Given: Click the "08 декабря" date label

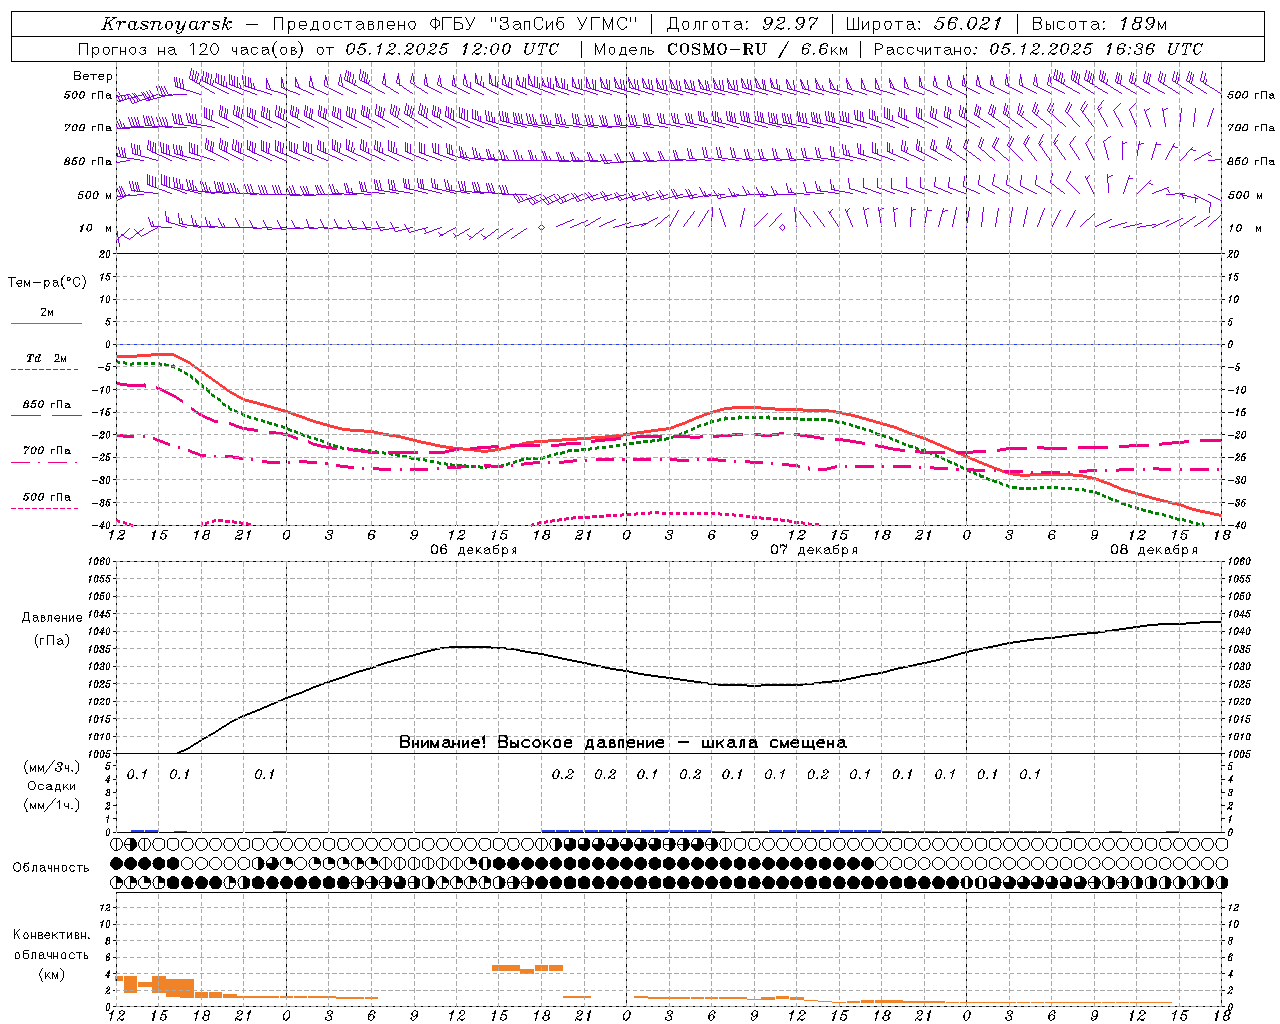Looking at the screenshot, I should coord(1154,550).
